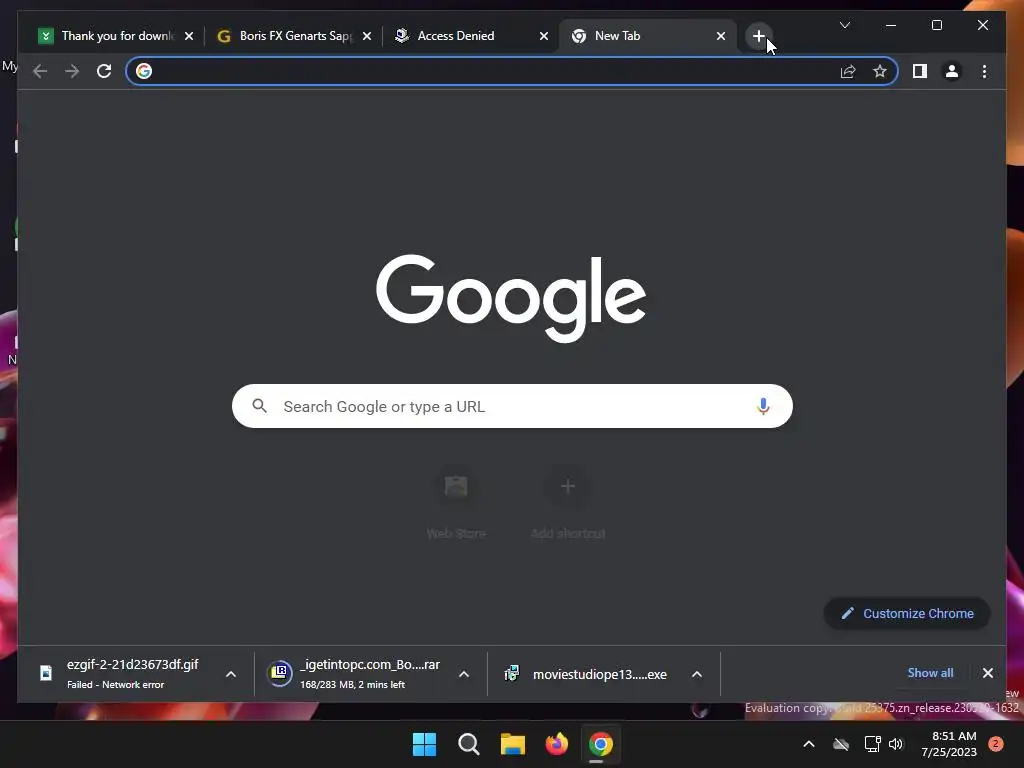Click the magnifier icon in the search box

[259, 406]
